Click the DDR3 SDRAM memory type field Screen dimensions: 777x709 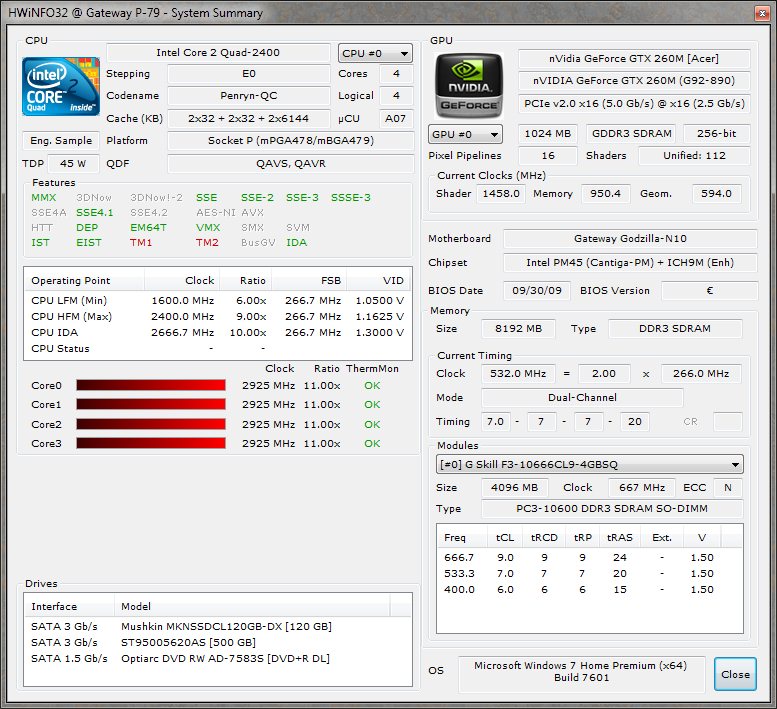675,328
